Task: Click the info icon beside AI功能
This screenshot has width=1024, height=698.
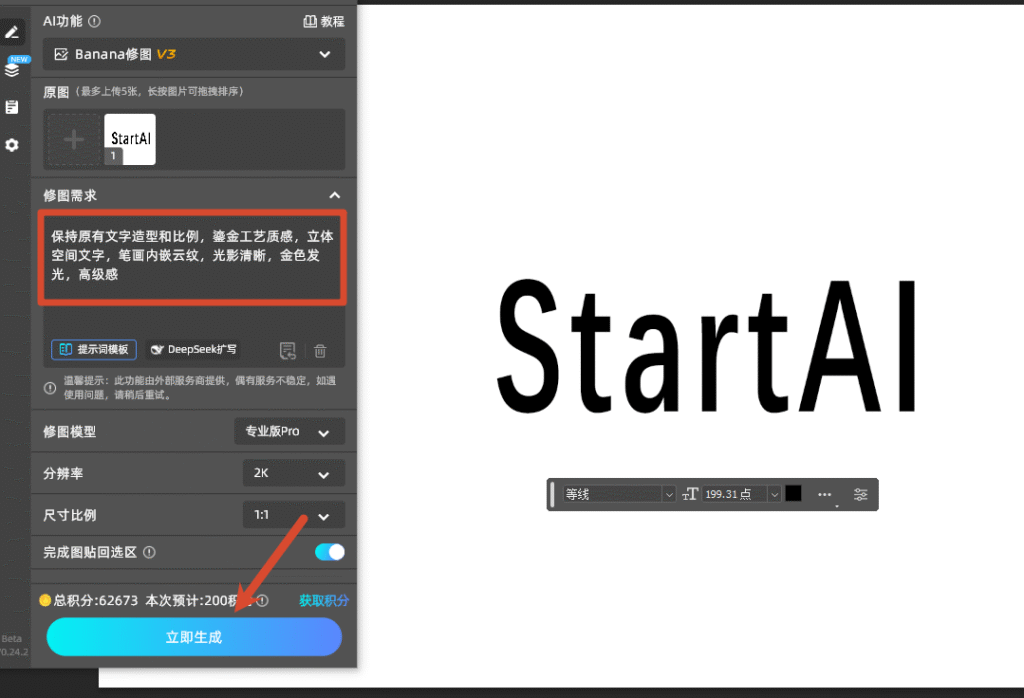Action: tap(94, 22)
